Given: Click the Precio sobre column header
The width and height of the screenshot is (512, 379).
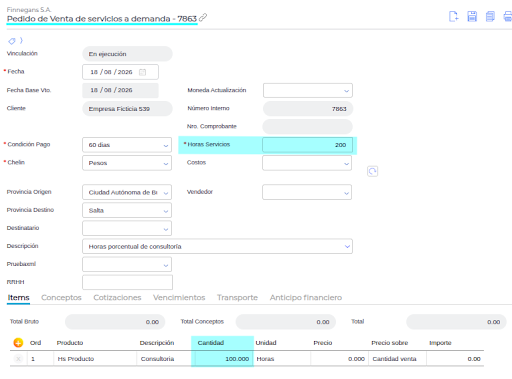Looking at the screenshot, I should [x=390, y=343].
